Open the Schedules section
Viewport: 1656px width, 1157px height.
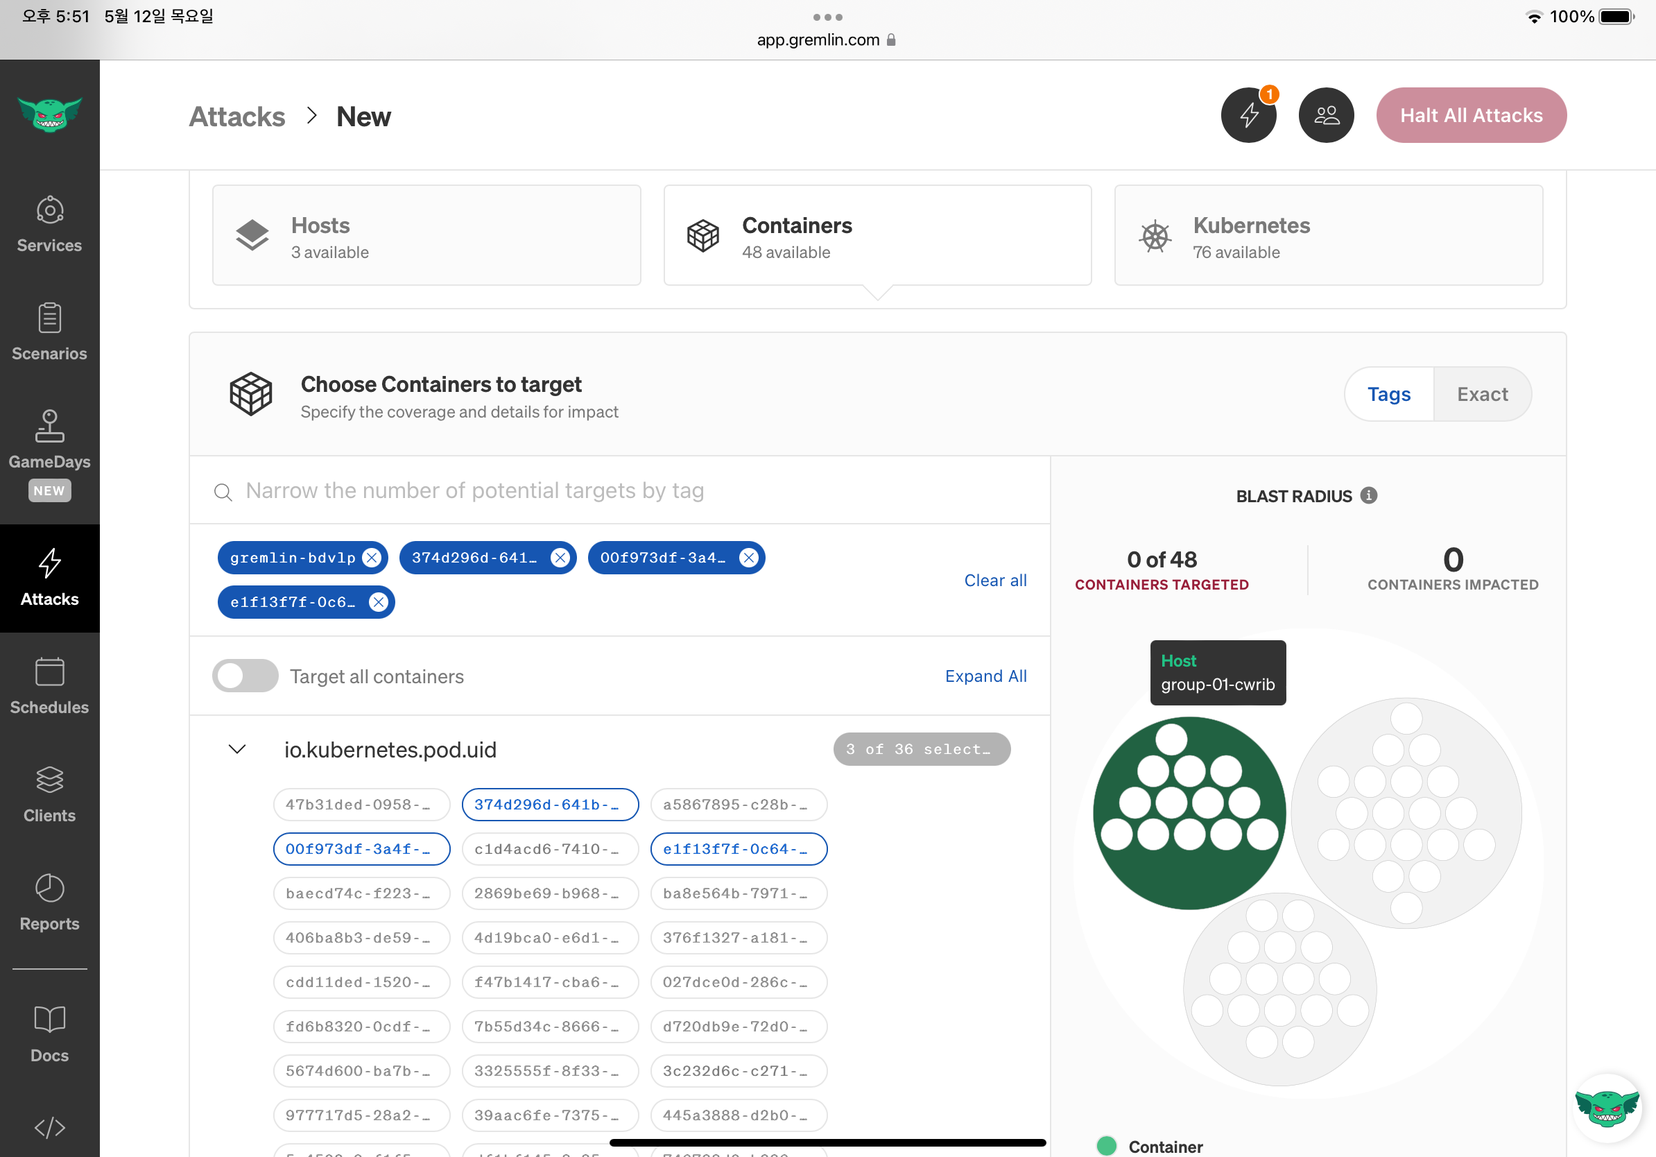click(49, 687)
